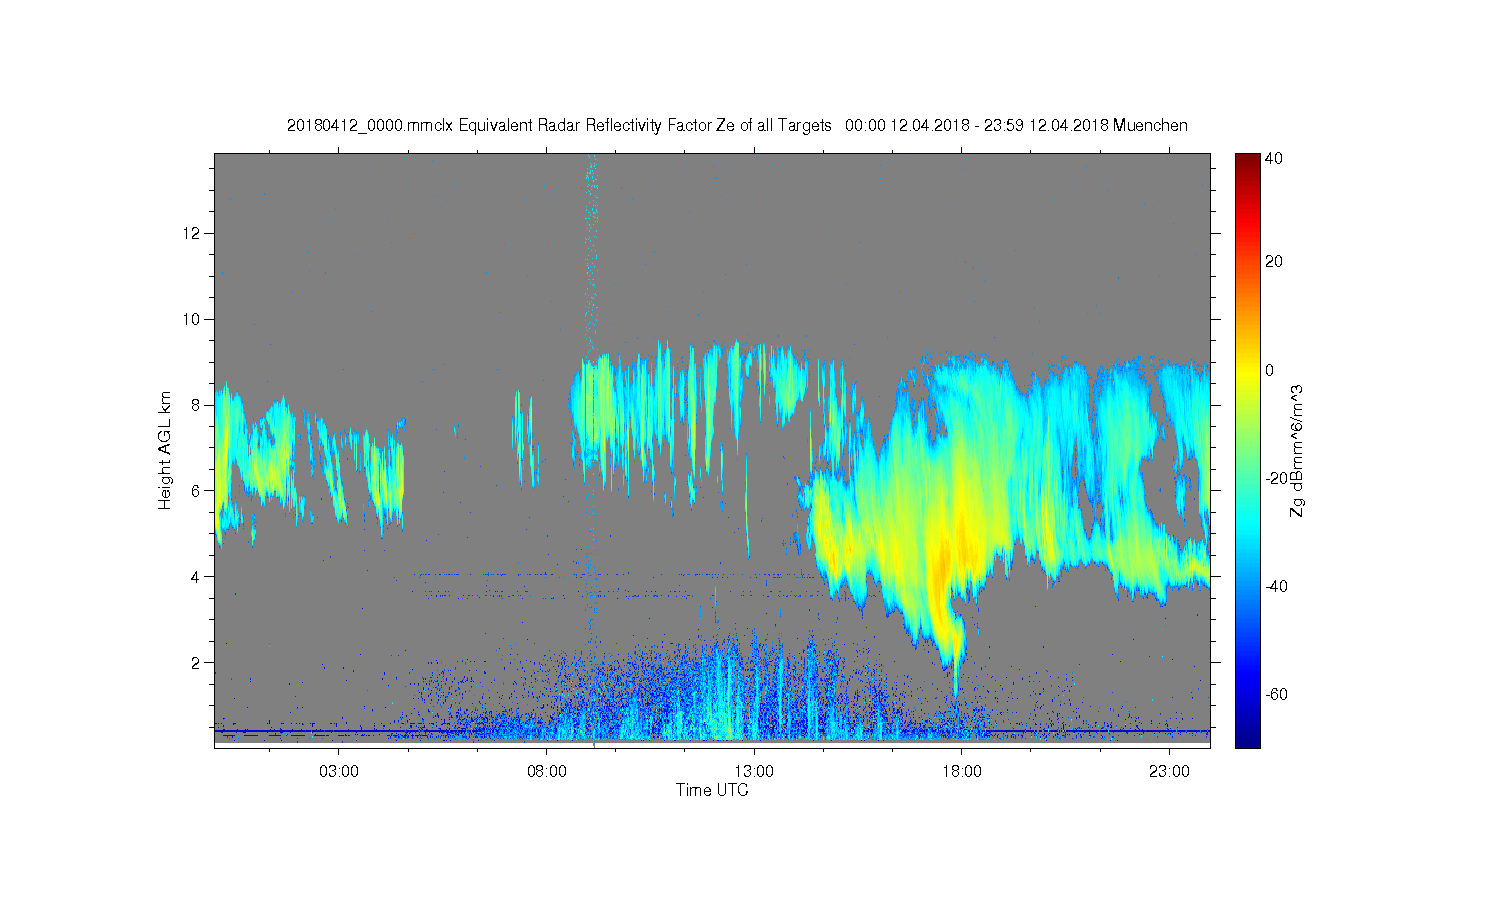Image resolution: width=1500 pixels, height=900 pixels.
Task: Click the 03:00 time tick label
Action: coord(339,772)
